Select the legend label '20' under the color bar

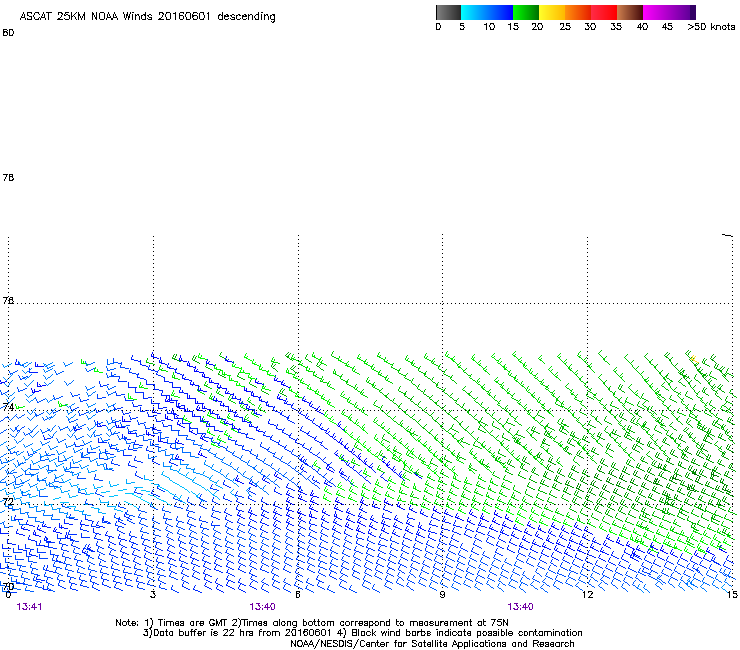pyautogui.click(x=537, y=27)
